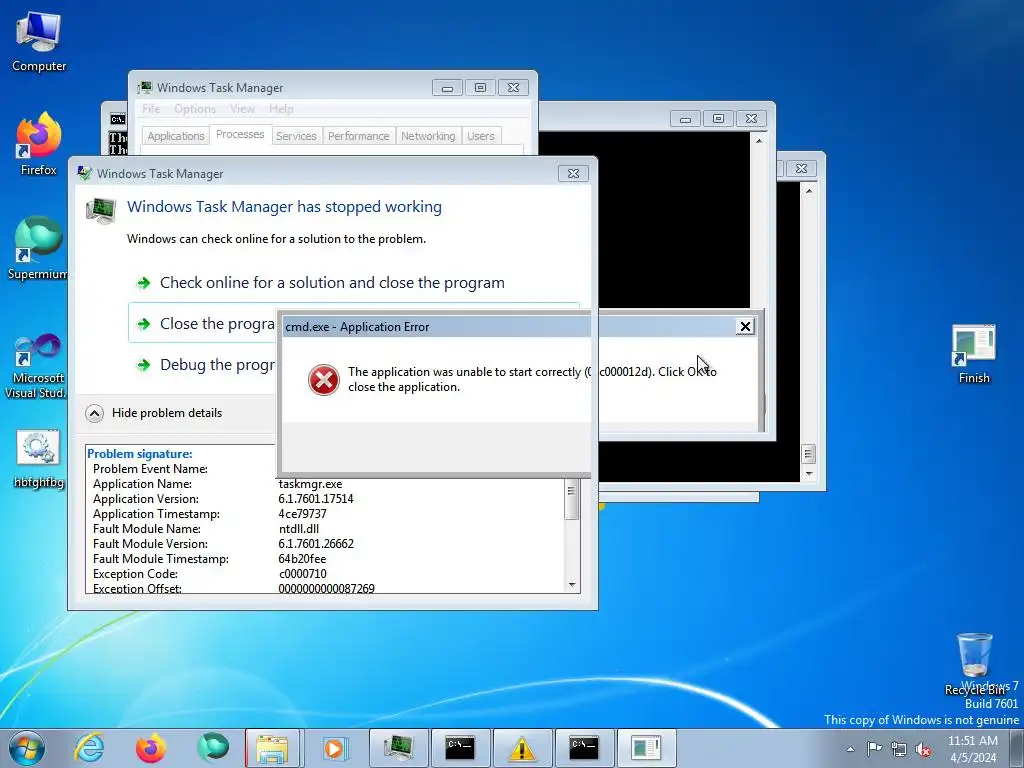Open View menu in Windows Task Manager
Viewport: 1024px width, 768px height.
point(242,109)
